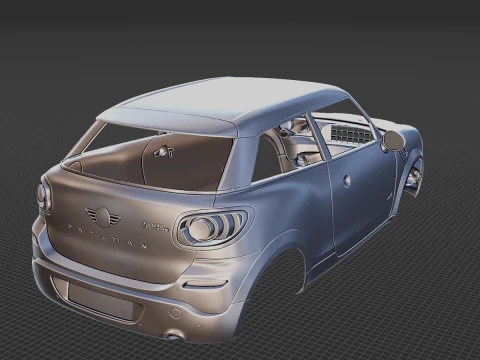The width and height of the screenshot is (480, 360).
Task: Click the dashboard vent grille inside cabin
Action: [350, 133]
